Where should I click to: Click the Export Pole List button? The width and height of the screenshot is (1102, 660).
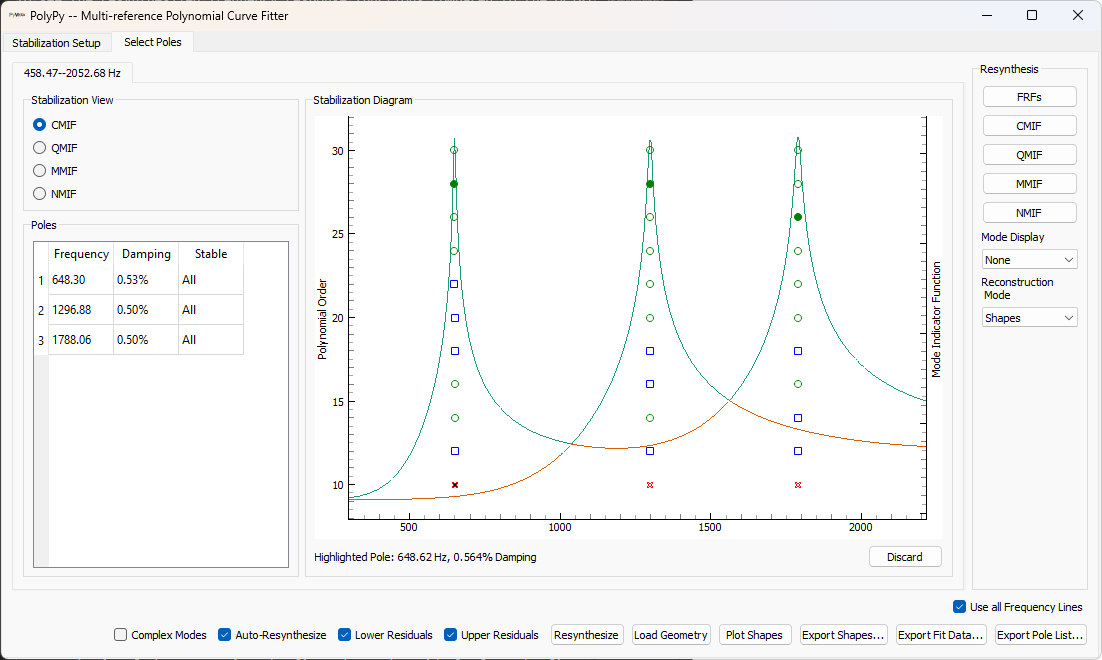coord(1040,635)
